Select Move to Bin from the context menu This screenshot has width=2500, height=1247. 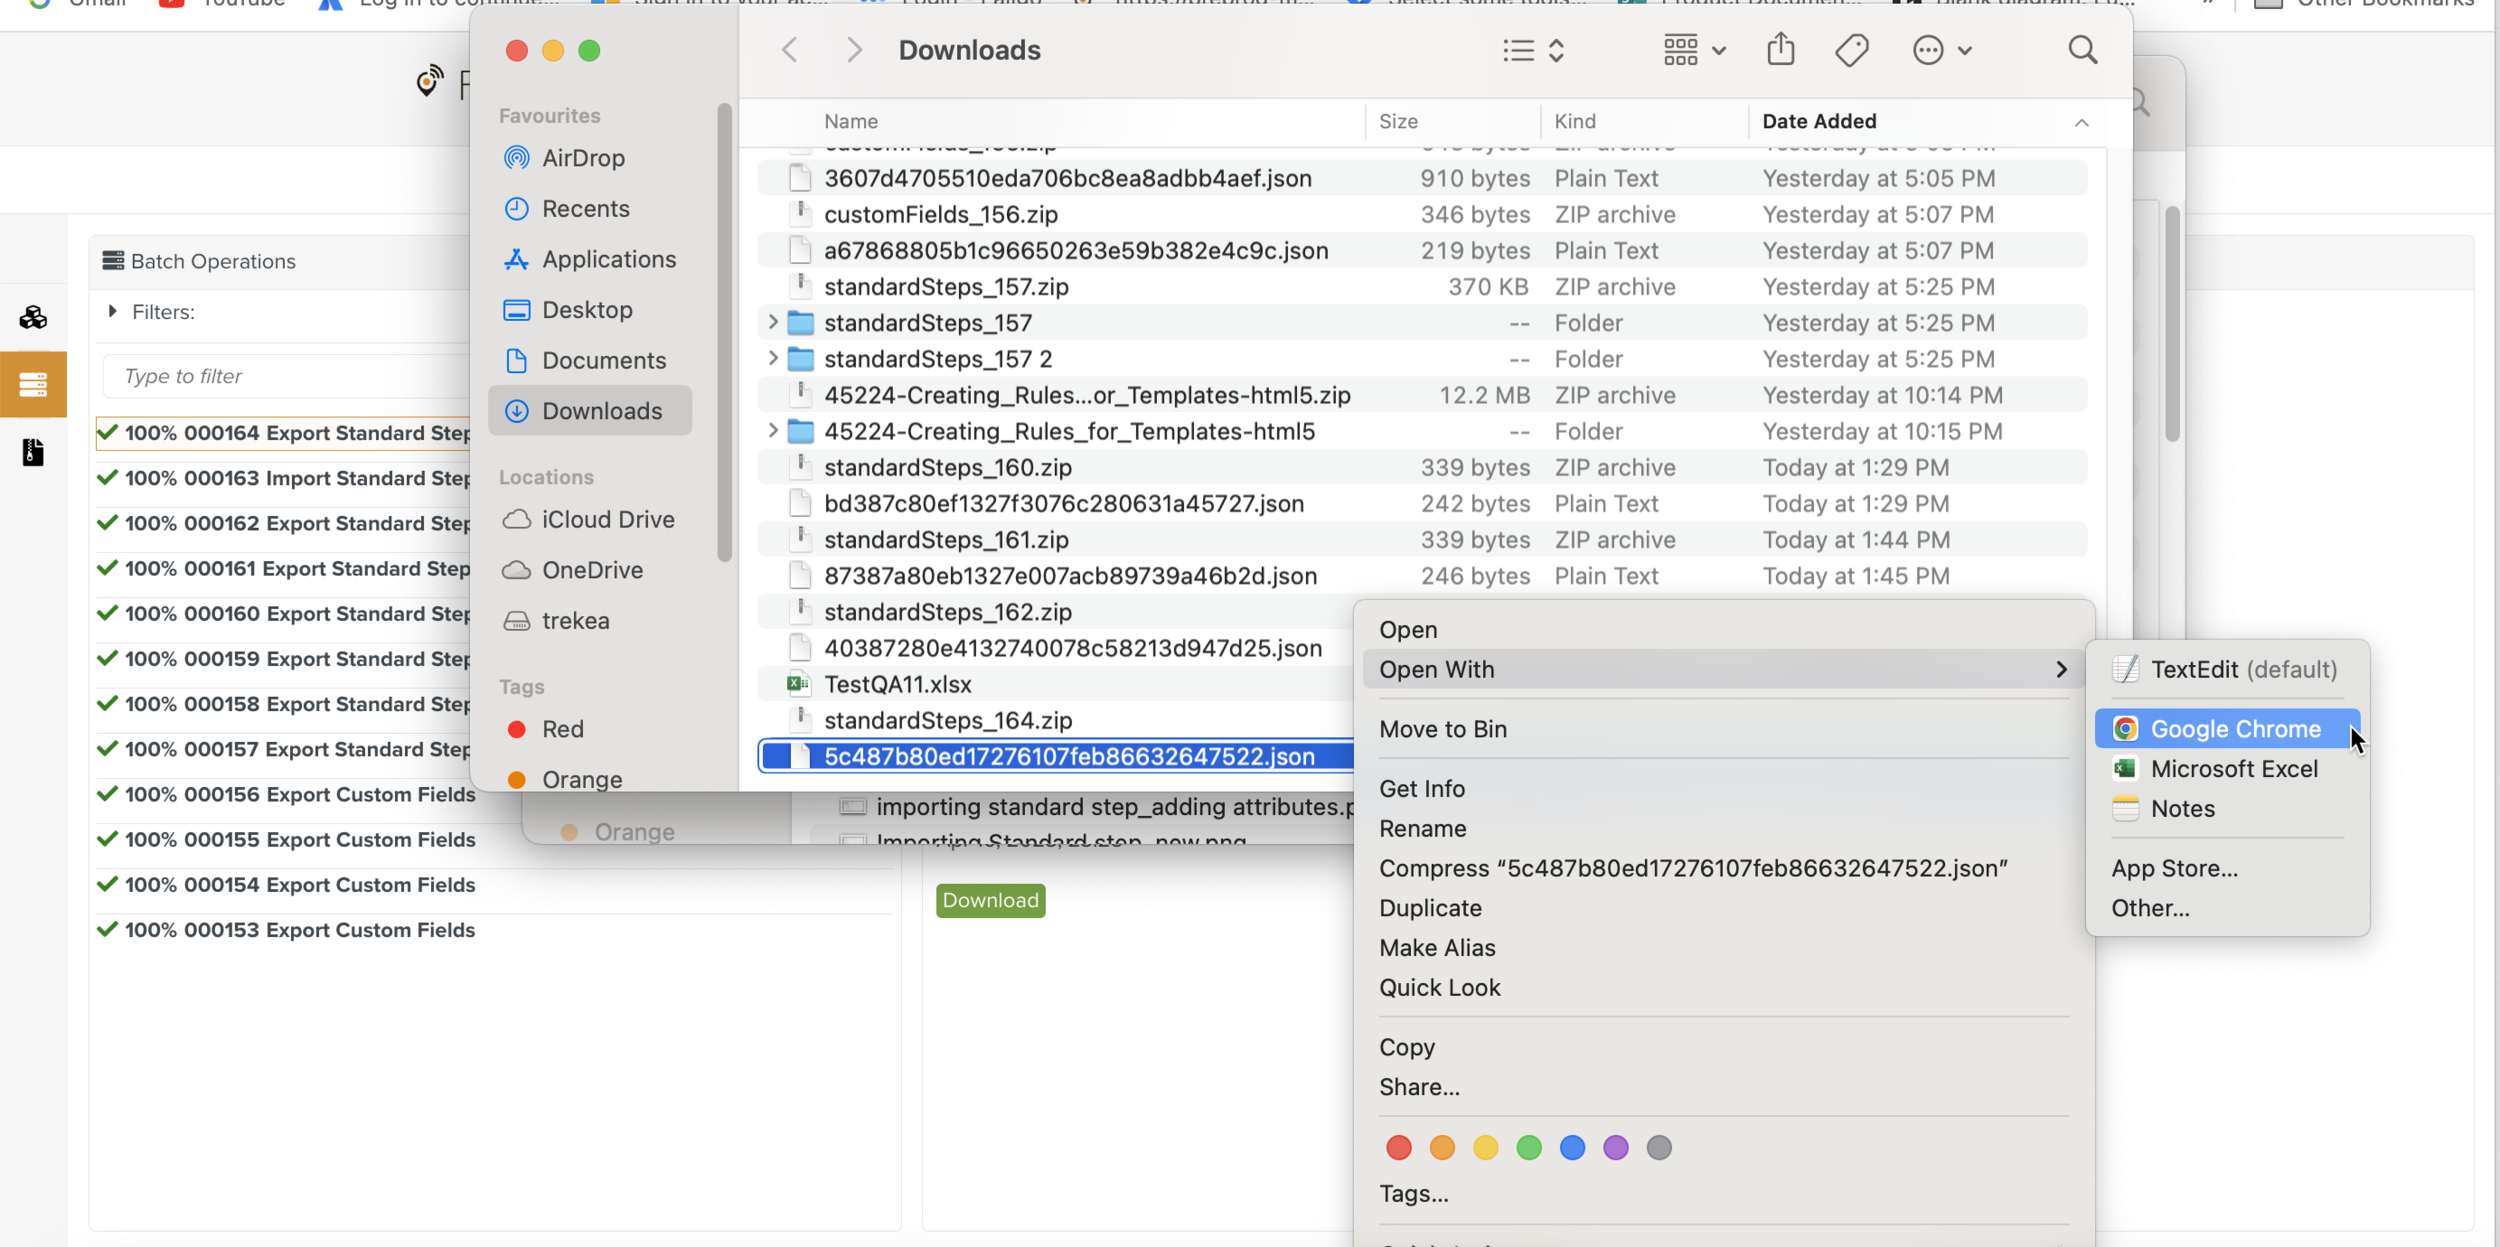pos(1441,728)
